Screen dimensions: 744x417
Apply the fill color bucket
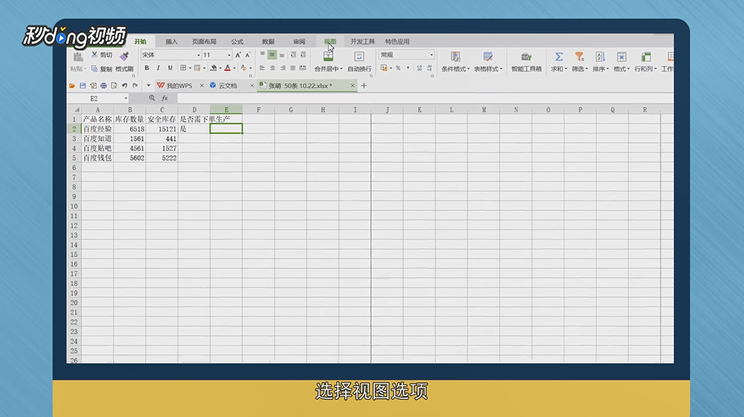click(x=214, y=68)
